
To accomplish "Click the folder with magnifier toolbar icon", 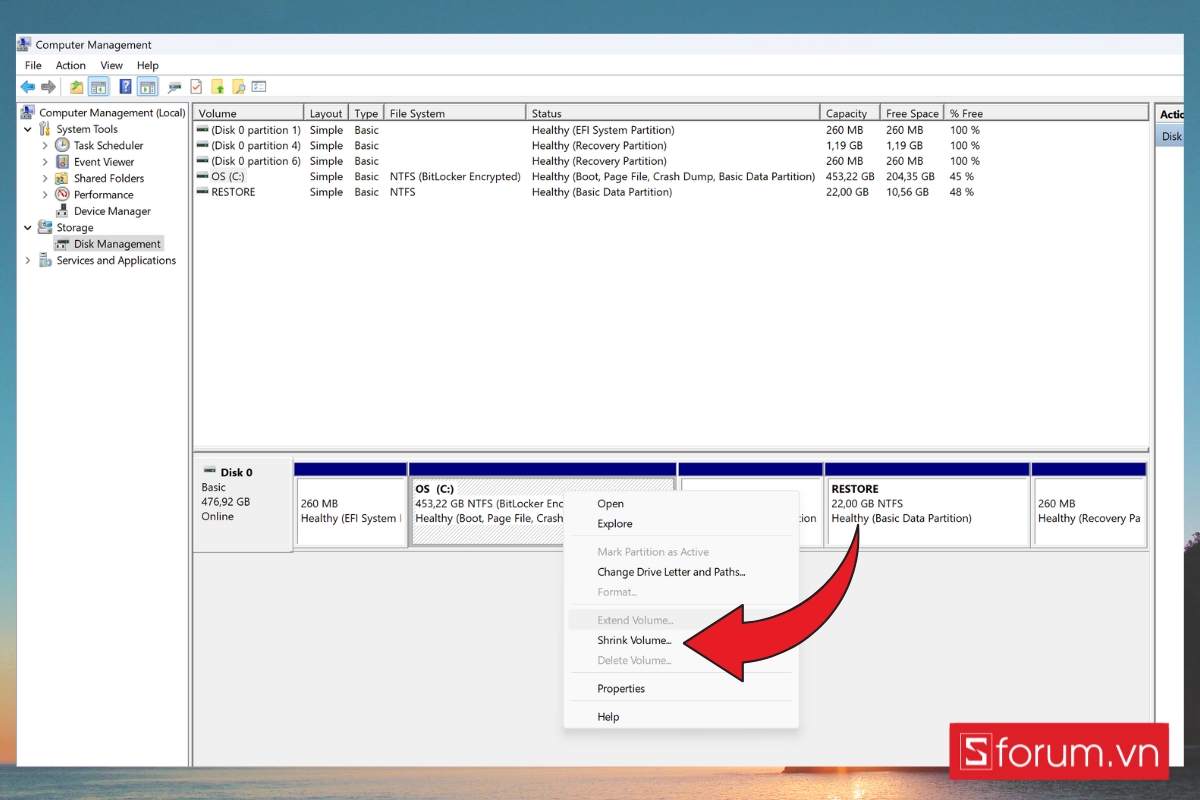I will 238,87.
